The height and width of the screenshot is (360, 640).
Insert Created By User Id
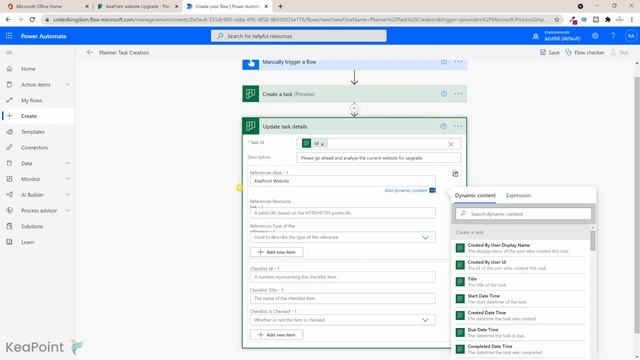[x=520, y=265]
